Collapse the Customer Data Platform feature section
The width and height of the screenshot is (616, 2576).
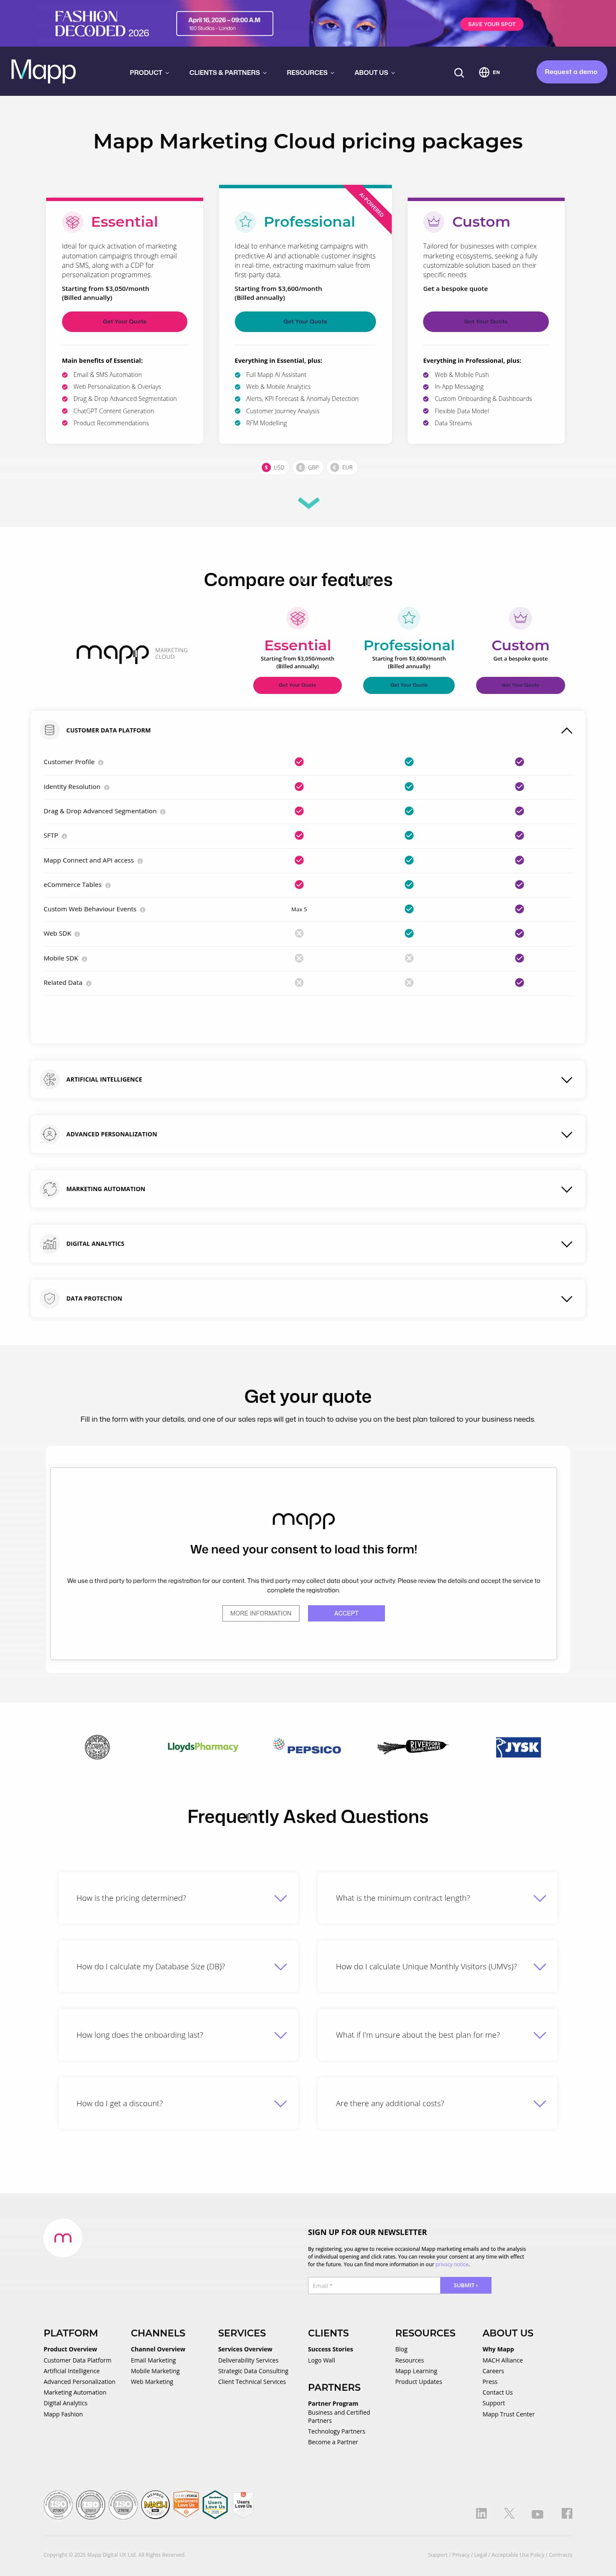pyautogui.click(x=567, y=730)
